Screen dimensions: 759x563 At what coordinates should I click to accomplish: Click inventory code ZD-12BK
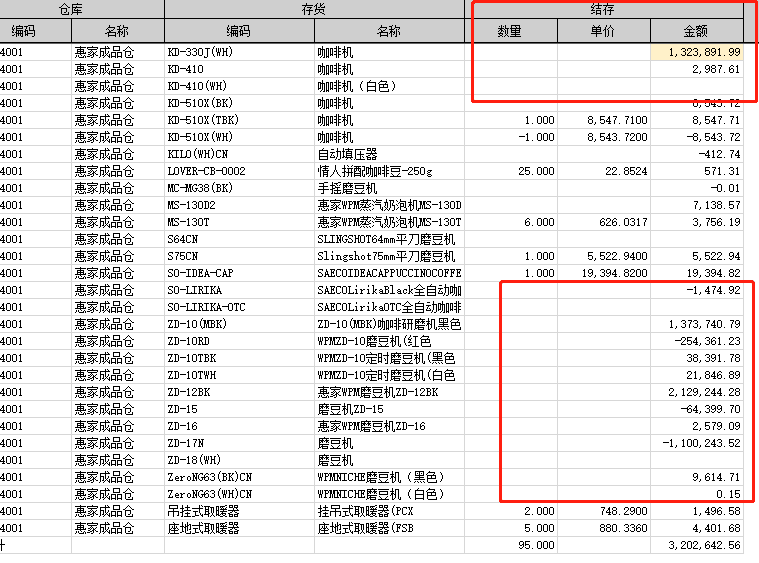[239, 392]
